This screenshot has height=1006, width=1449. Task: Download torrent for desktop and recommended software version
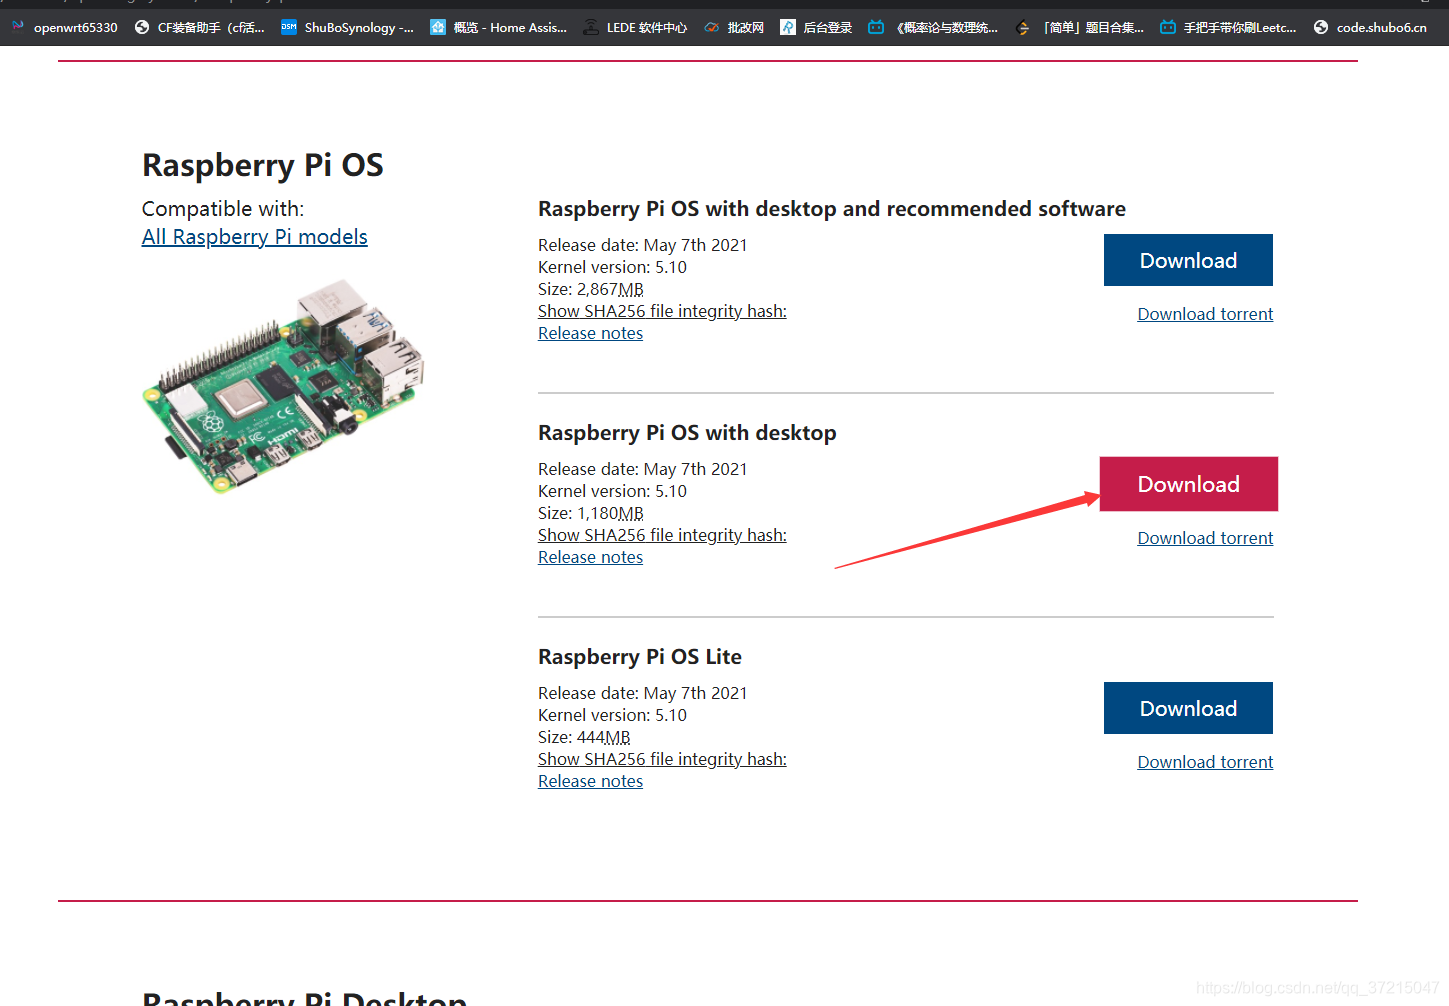(1205, 314)
